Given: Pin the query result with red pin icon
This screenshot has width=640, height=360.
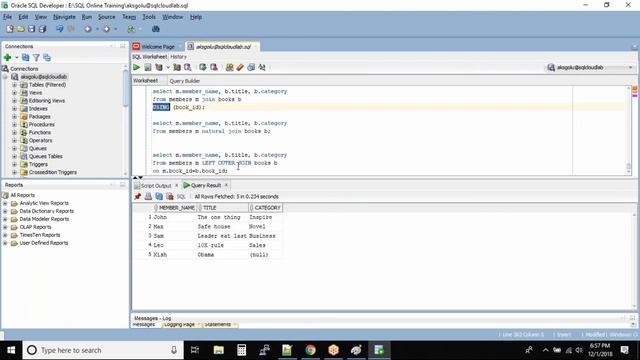Looking at the screenshot, I should [x=138, y=197].
